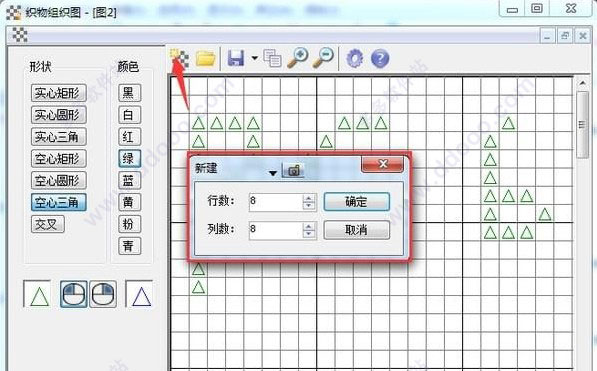Decrease 列数 with the down arrow
The height and width of the screenshot is (371, 597).
pyautogui.click(x=309, y=234)
